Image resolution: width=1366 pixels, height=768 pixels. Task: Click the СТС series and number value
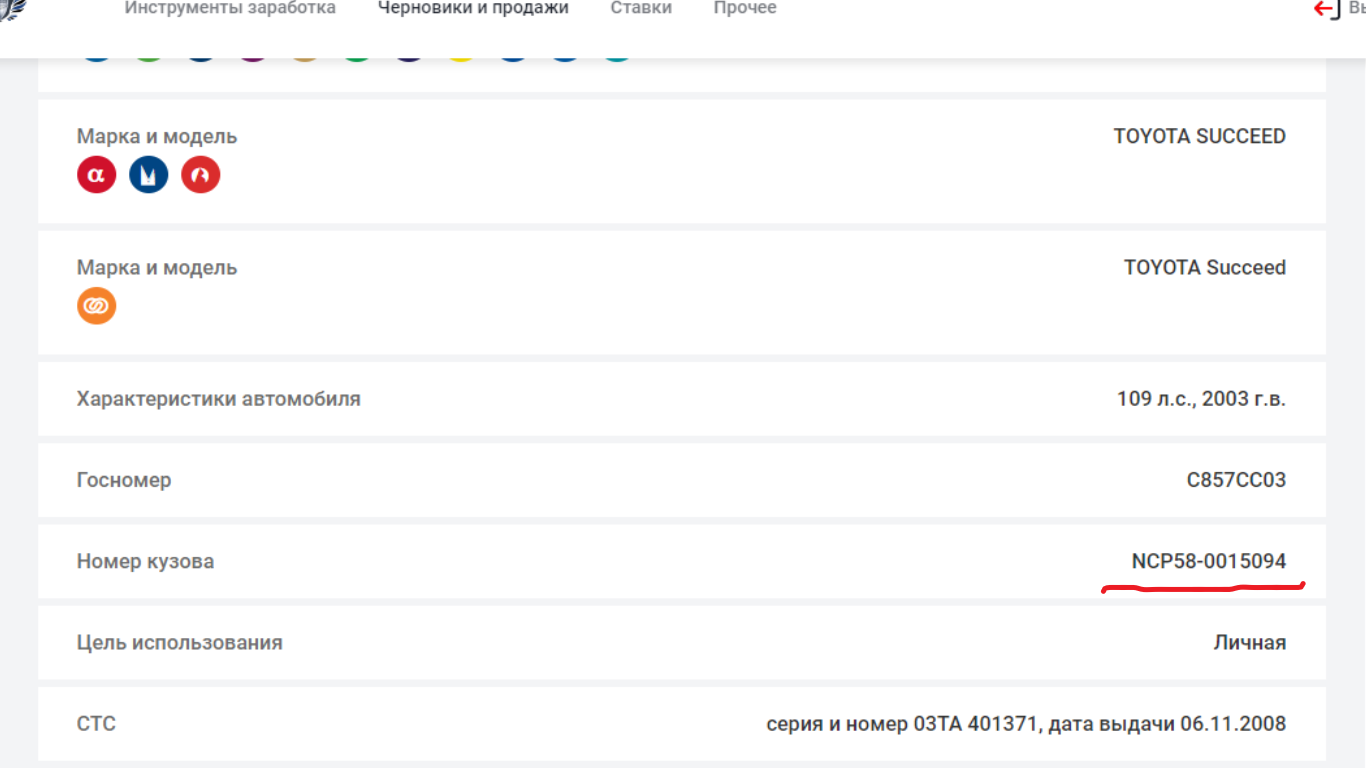[1026, 724]
